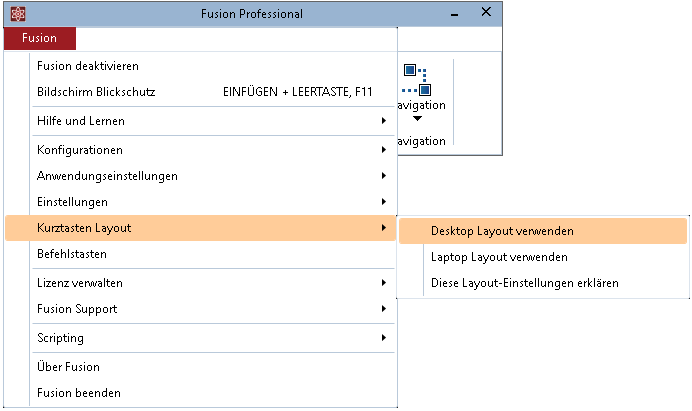Close the Fusion Professional window
This screenshot has height=411, width=692.
click(x=485, y=13)
